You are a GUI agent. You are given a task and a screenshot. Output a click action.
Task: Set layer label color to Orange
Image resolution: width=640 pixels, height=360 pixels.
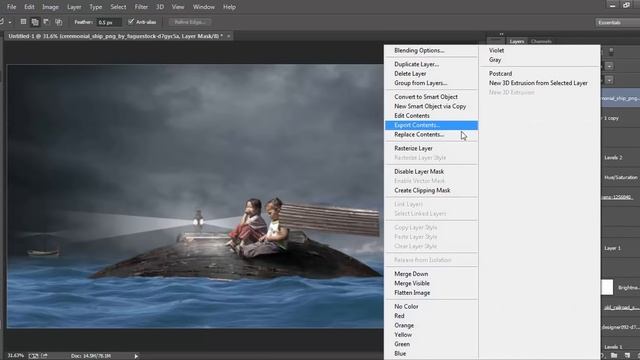coord(431,326)
